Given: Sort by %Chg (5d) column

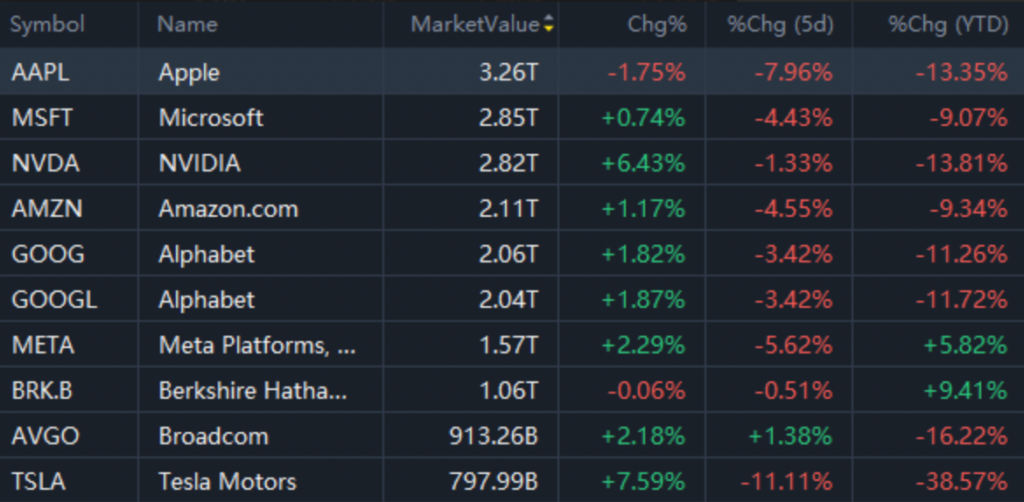Looking at the screenshot, I should coord(780,25).
